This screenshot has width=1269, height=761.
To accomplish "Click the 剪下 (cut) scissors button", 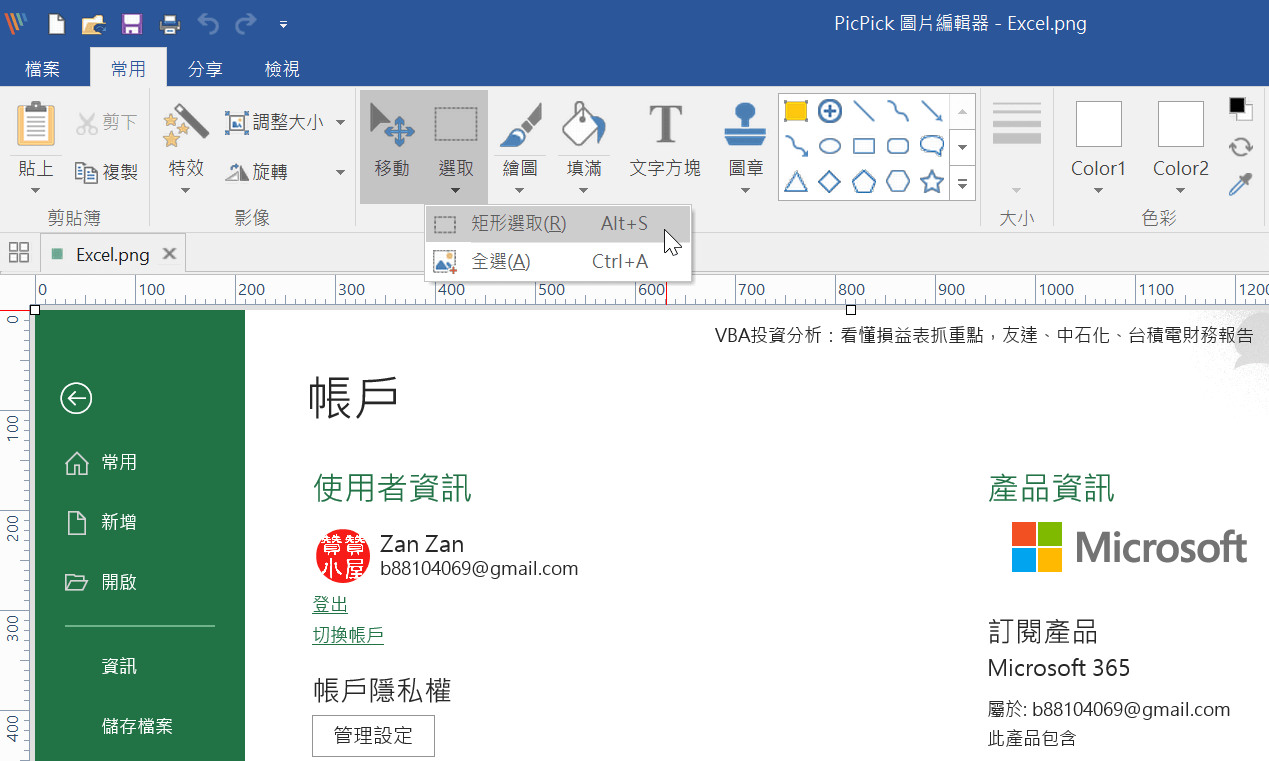I will tap(107, 122).
